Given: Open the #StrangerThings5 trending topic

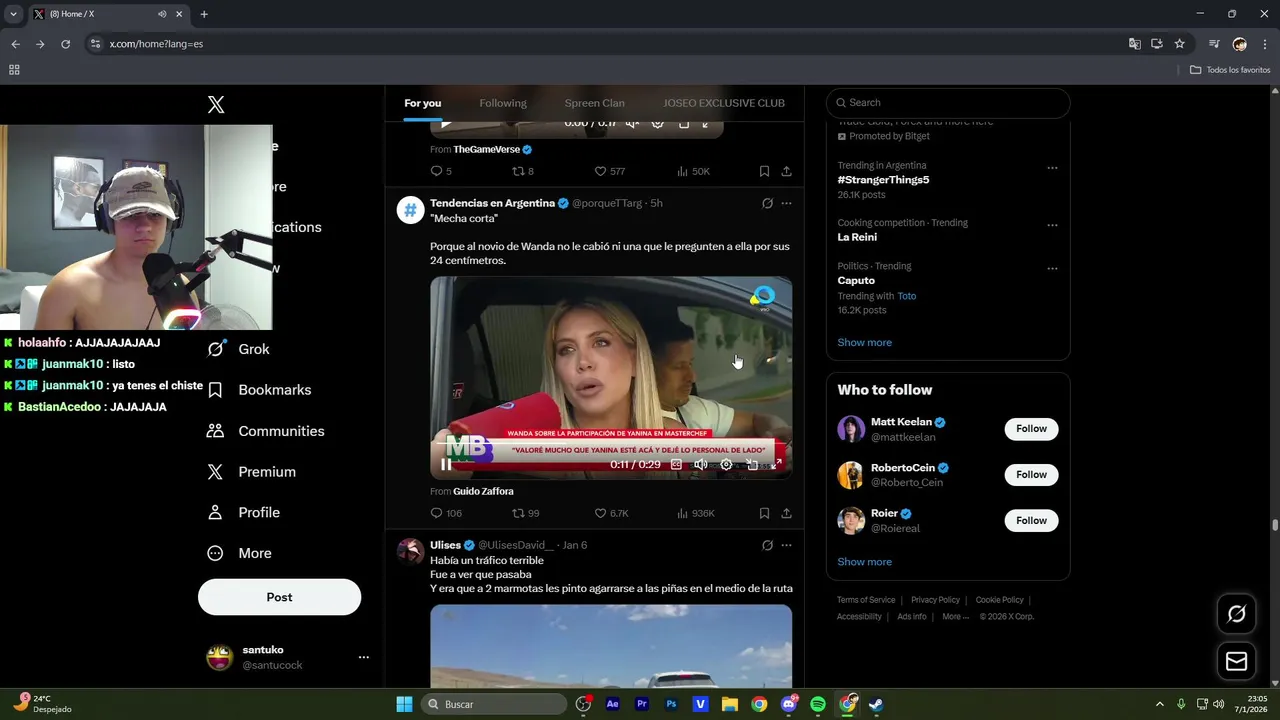Looking at the screenshot, I should tap(883, 180).
